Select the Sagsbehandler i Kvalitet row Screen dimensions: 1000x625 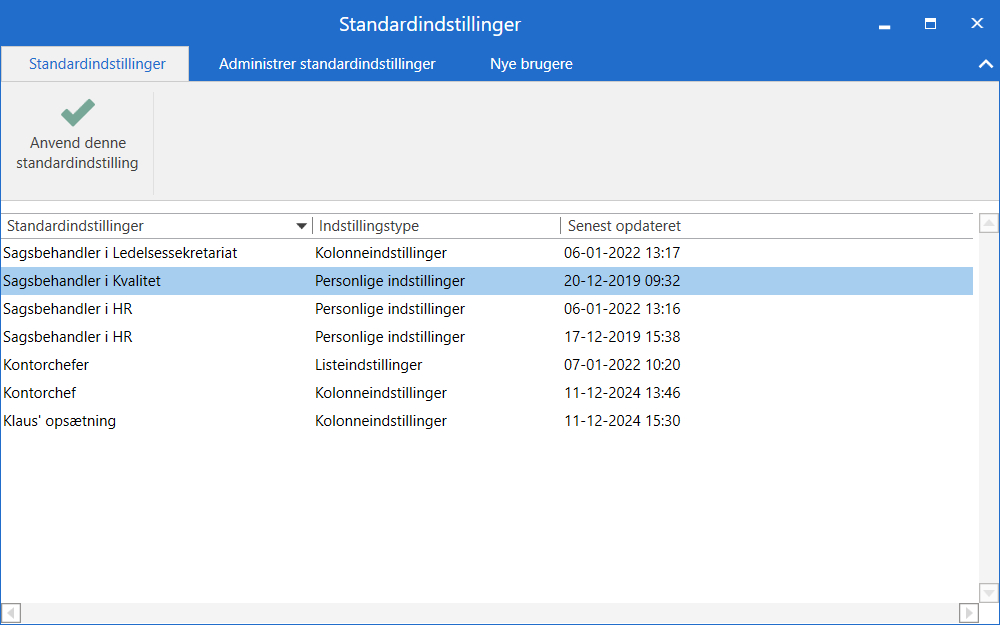82,281
